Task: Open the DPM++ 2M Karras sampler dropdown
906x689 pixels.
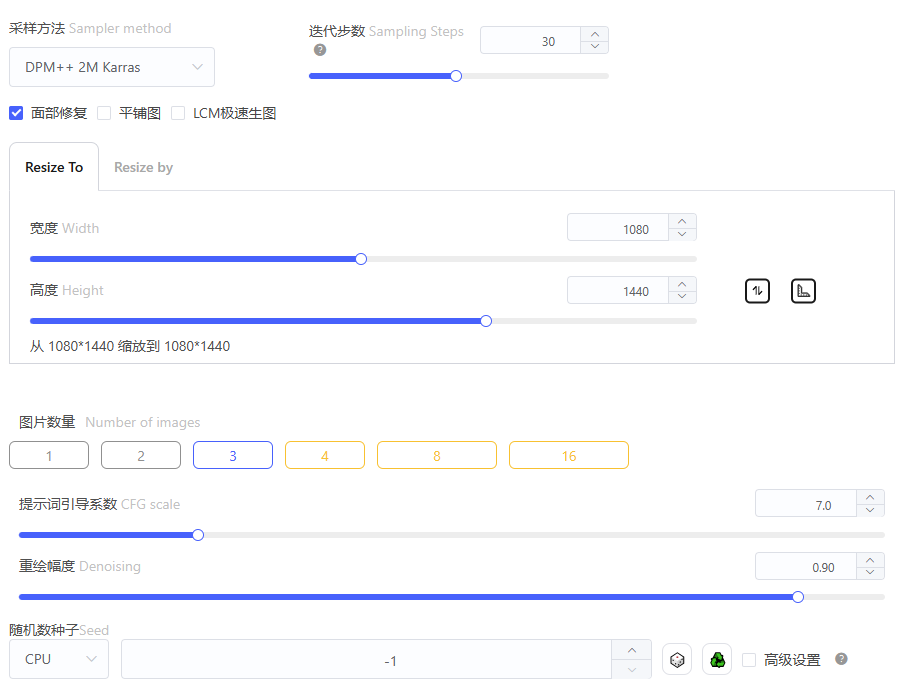Action: [112, 67]
